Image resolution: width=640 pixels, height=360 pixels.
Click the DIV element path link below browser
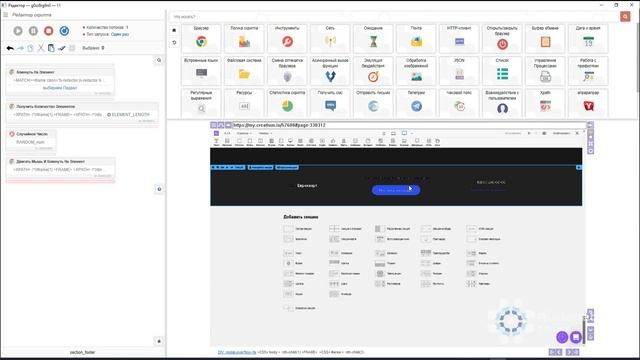click(x=237, y=352)
